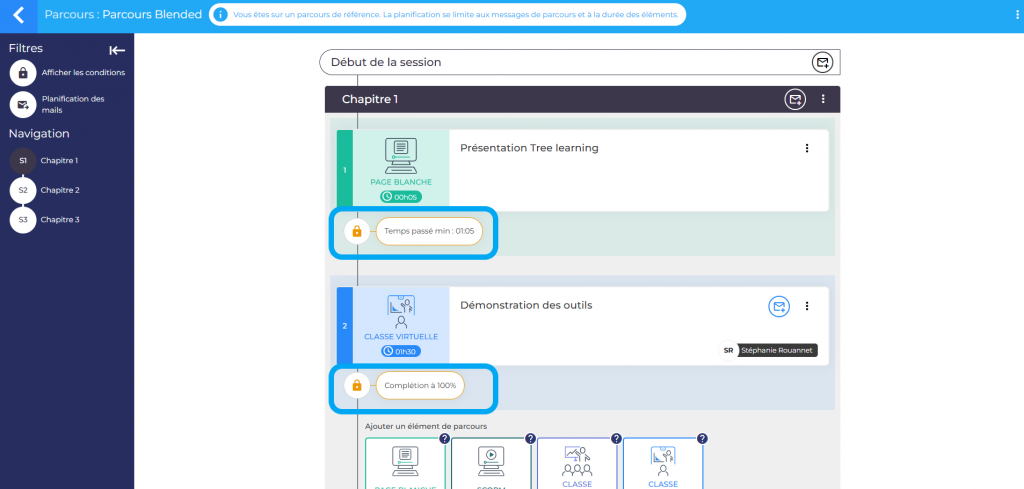Click the Temps passé min : 01:05 condition
Screen dimensions: 1024x489
point(428,232)
